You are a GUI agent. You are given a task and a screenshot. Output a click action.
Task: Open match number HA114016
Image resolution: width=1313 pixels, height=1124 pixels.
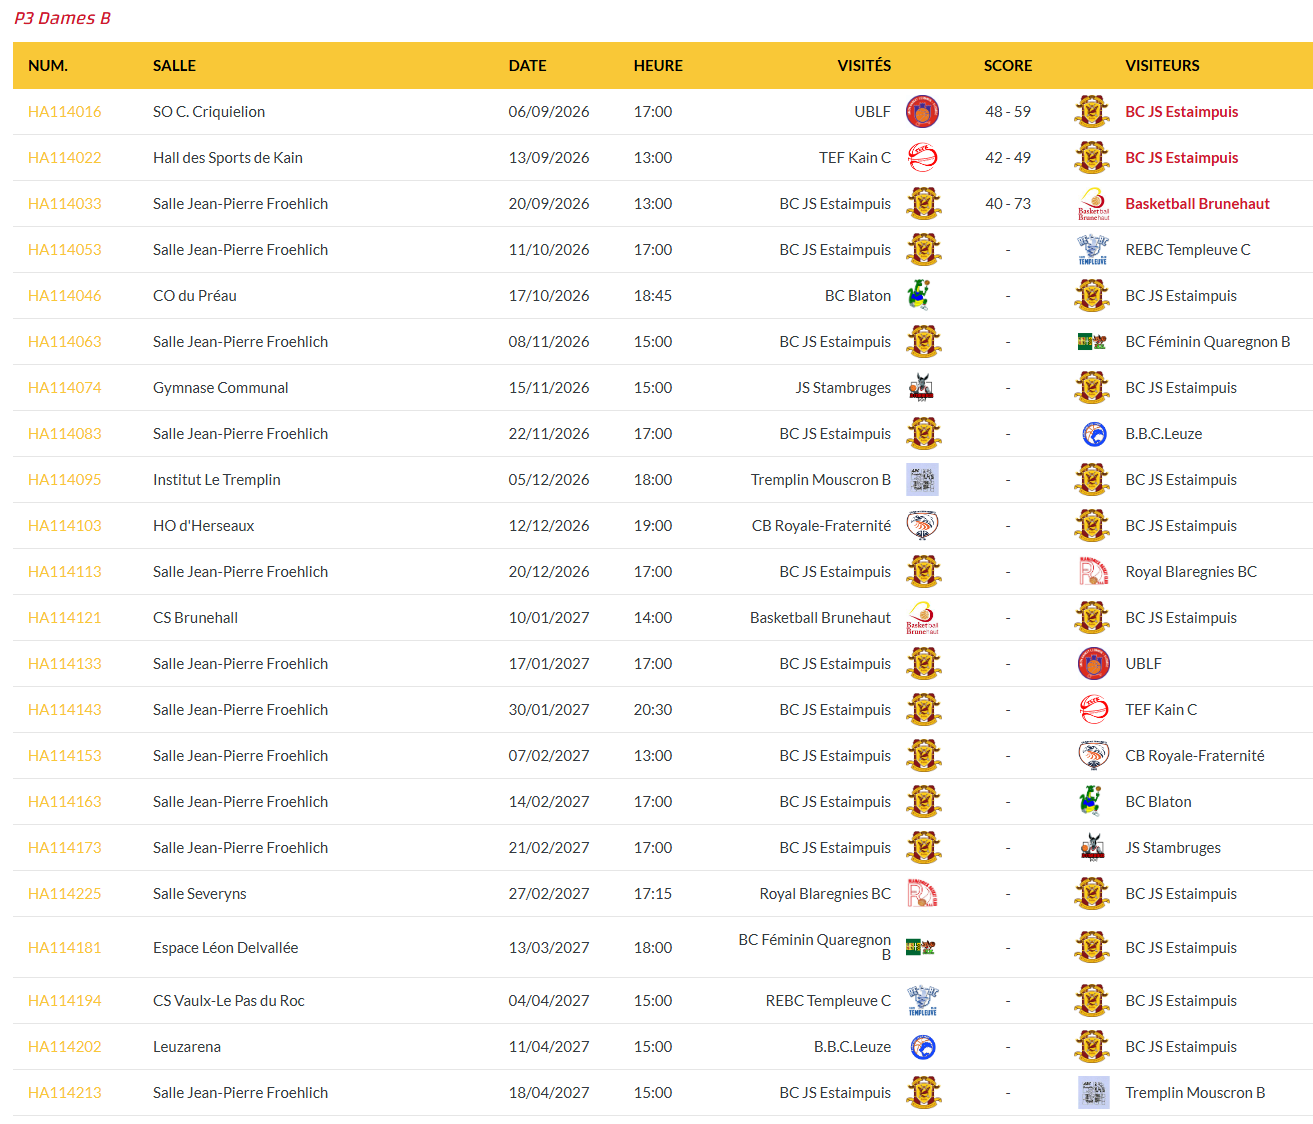[65, 112]
